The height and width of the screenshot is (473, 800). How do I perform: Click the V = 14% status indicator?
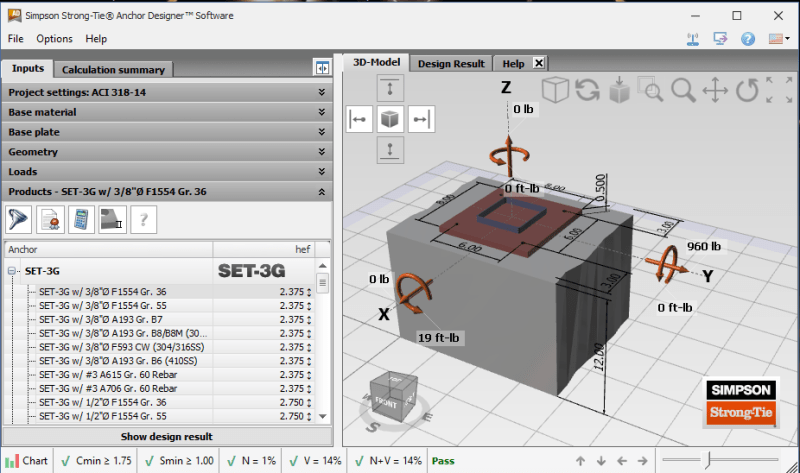point(315,461)
